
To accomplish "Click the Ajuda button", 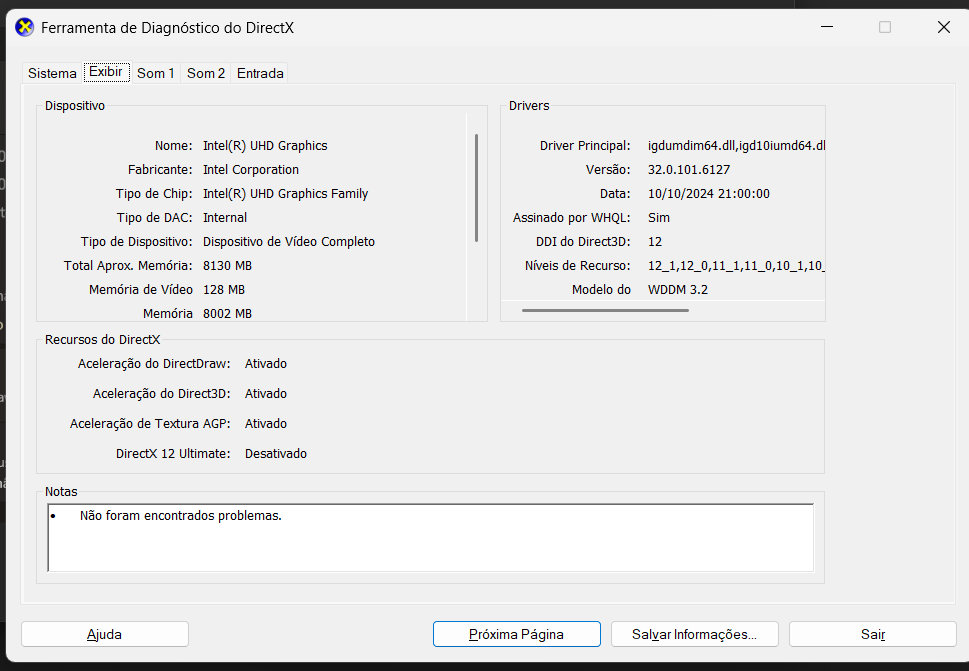I will (104, 634).
